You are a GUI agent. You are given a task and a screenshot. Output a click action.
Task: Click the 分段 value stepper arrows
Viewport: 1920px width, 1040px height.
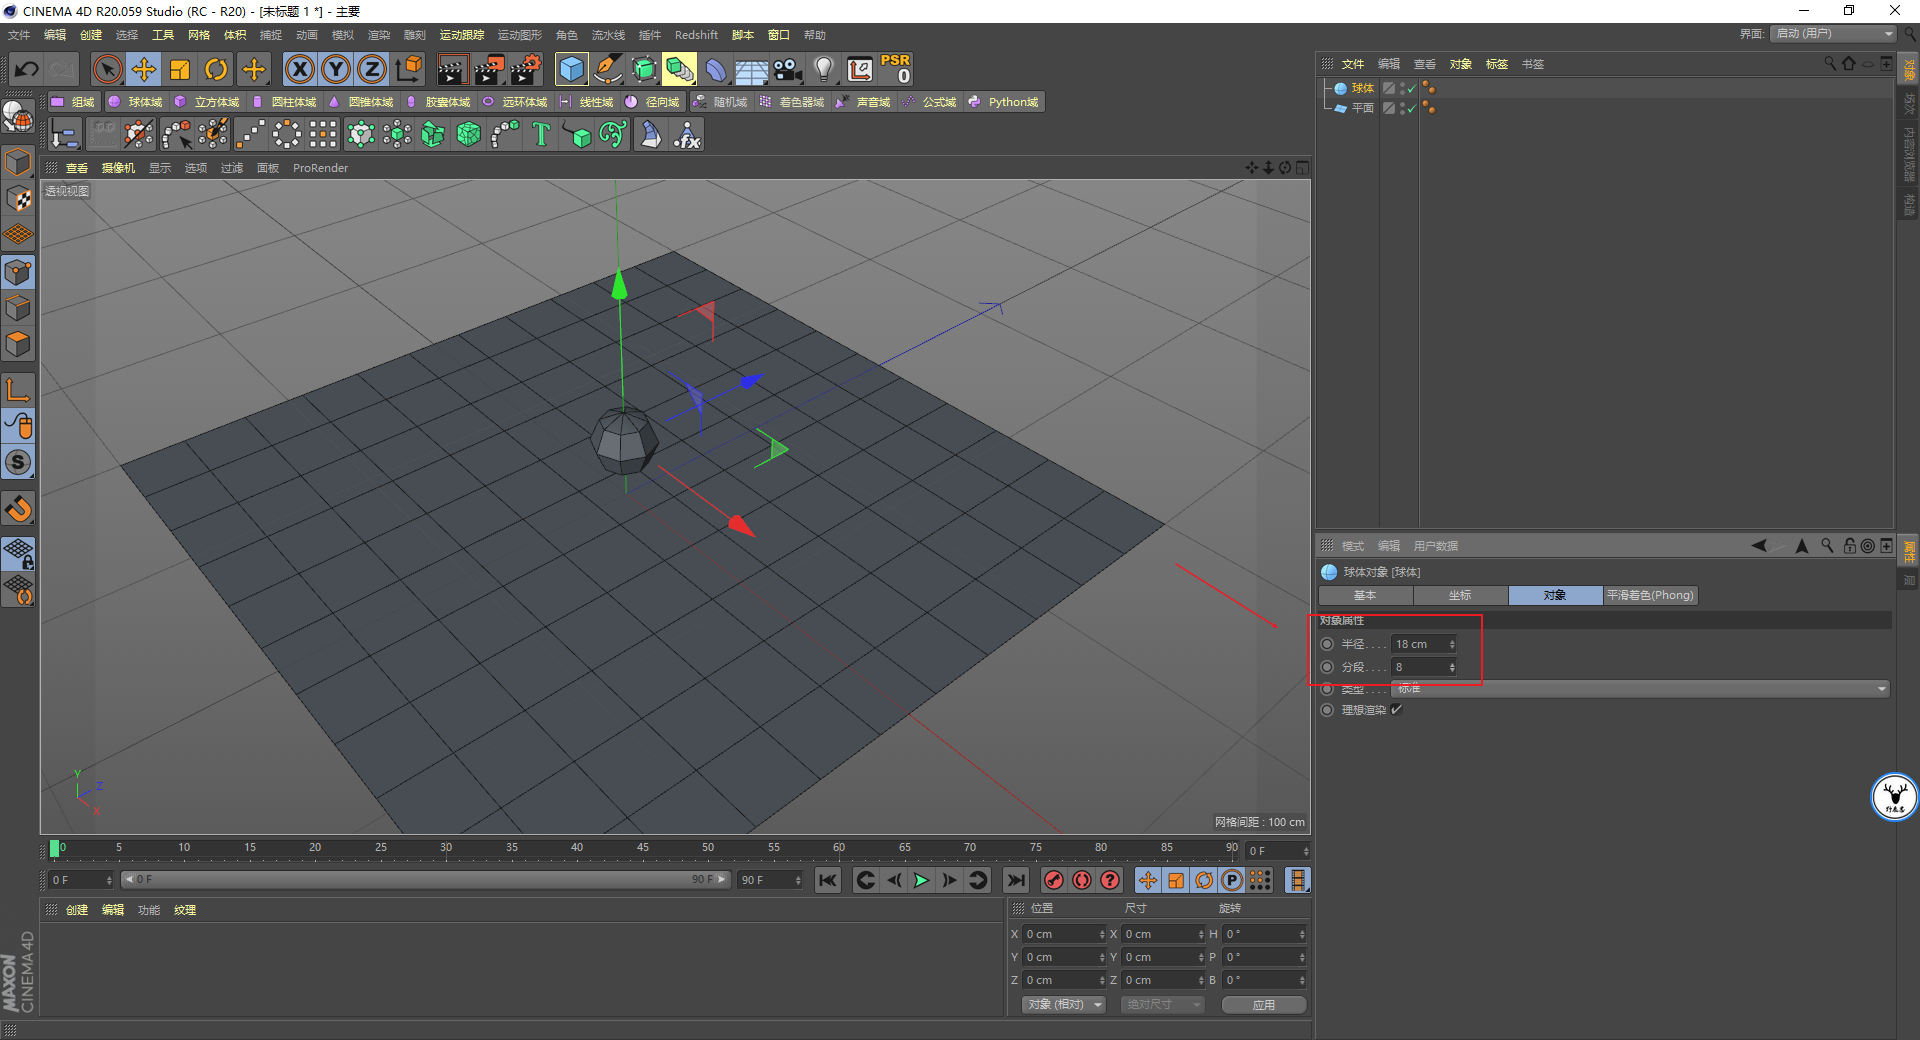tap(1452, 667)
